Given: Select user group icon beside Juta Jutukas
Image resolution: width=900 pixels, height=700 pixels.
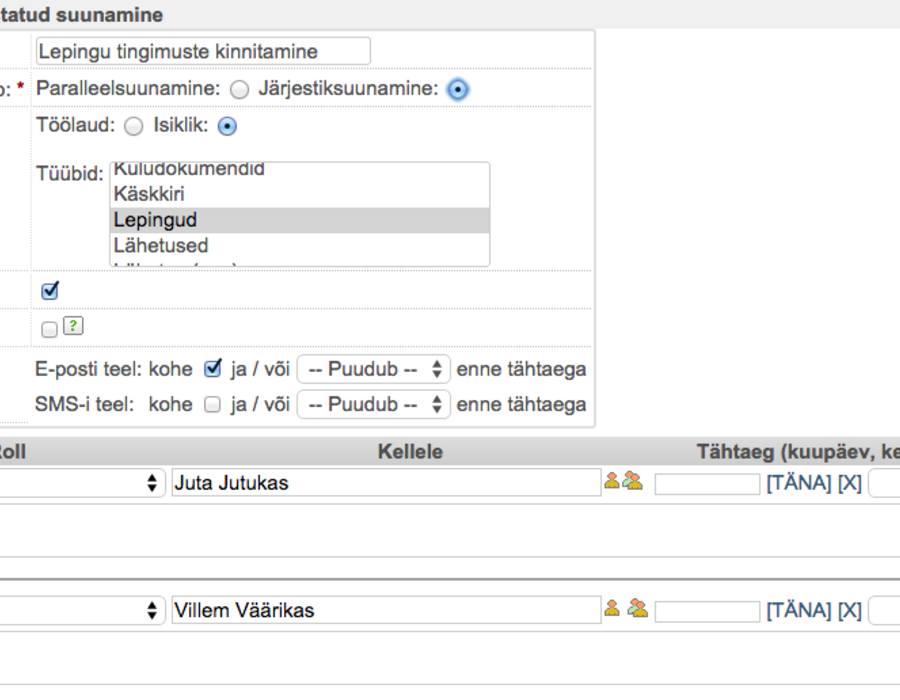Looking at the screenshot, I should tap(633, 481).
